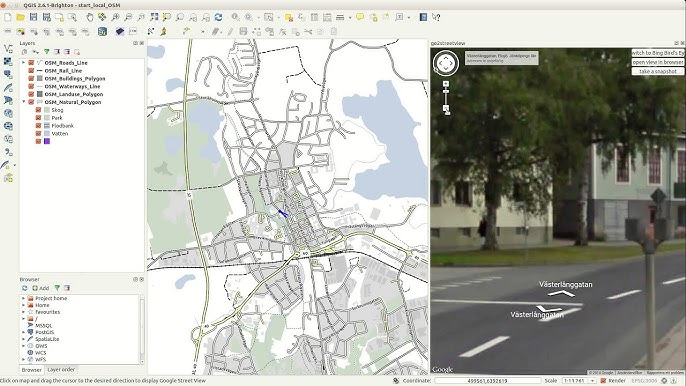Open the What's This help pointer
Viewport: 686px width, 386px height.
(436, 17)
